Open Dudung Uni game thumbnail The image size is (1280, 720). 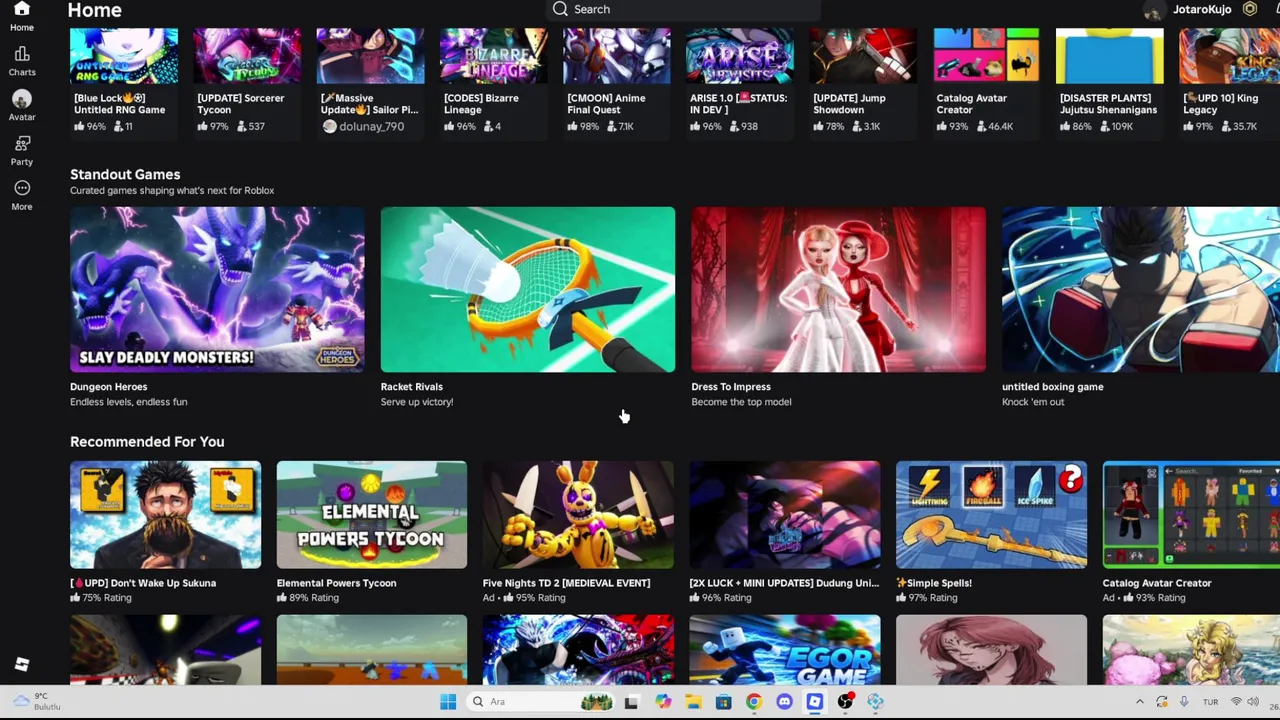(x=784, y=514)
